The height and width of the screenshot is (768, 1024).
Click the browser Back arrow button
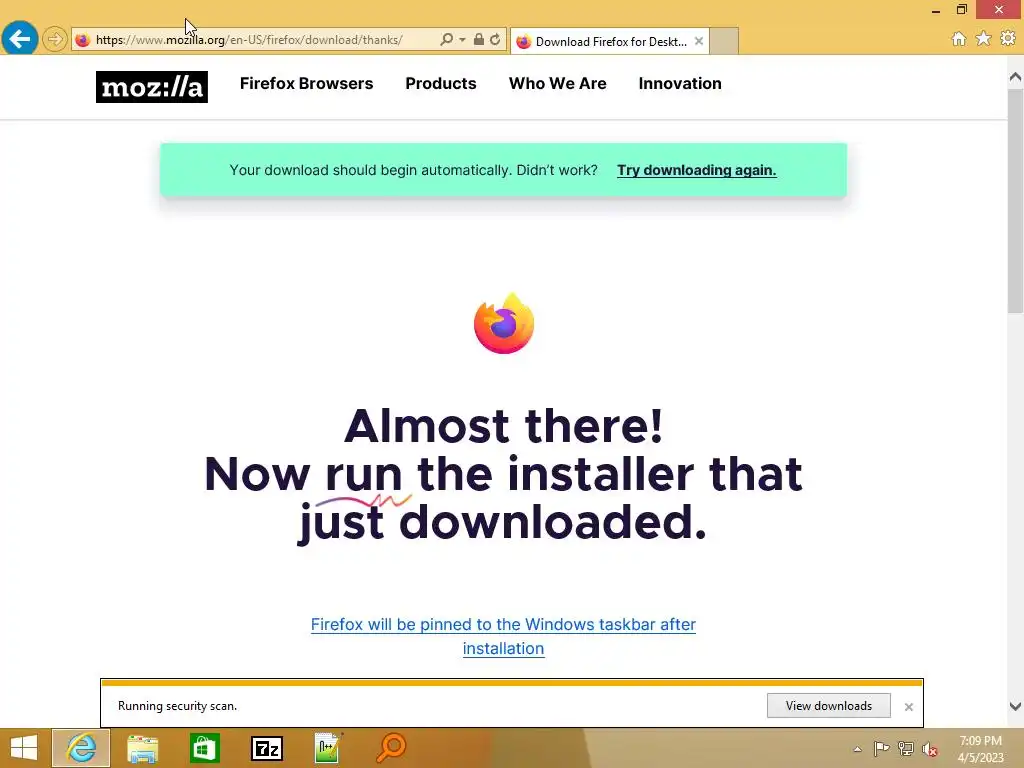tap(20, 39)
